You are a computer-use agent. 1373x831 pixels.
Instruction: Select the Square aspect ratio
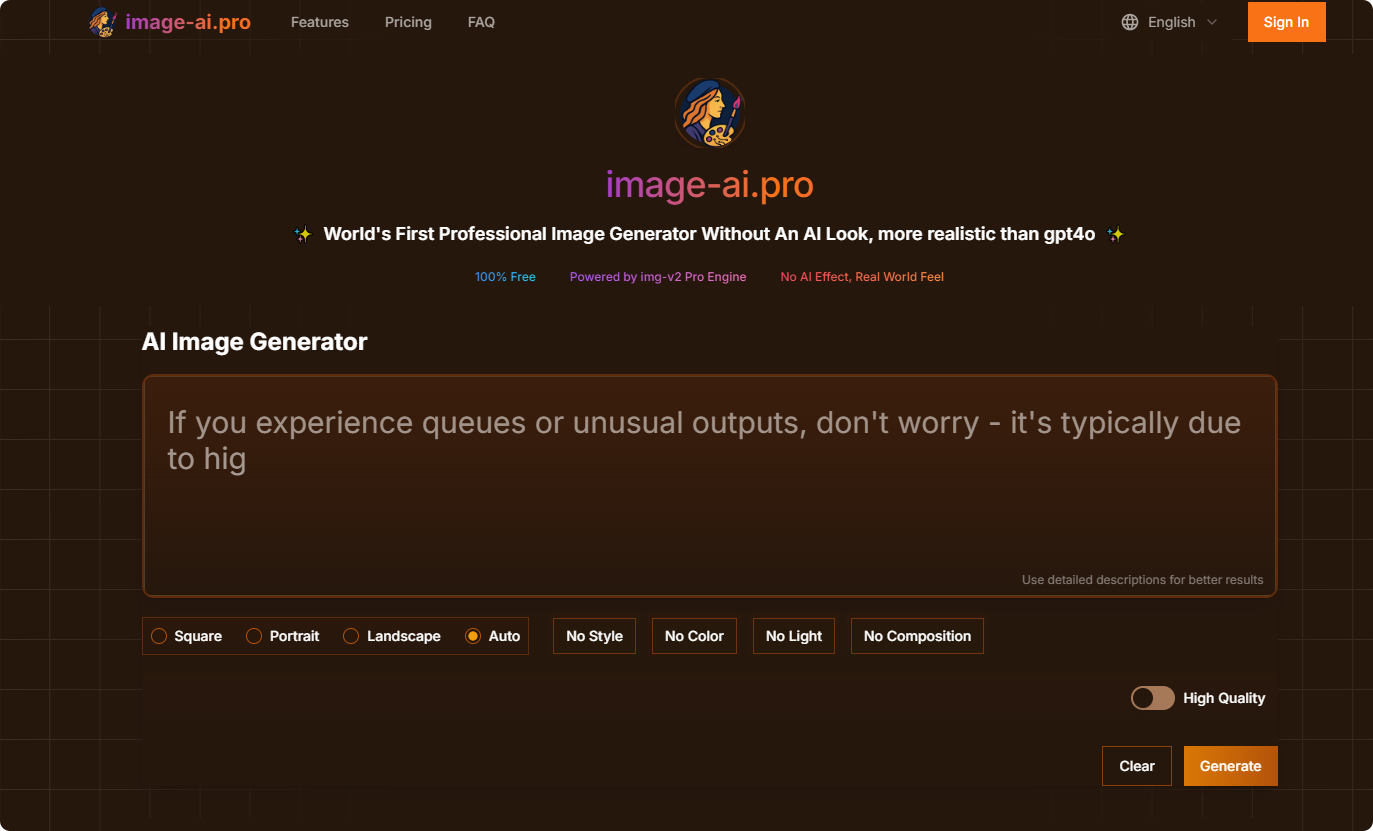pyautogui.click(x=159, y=636)
